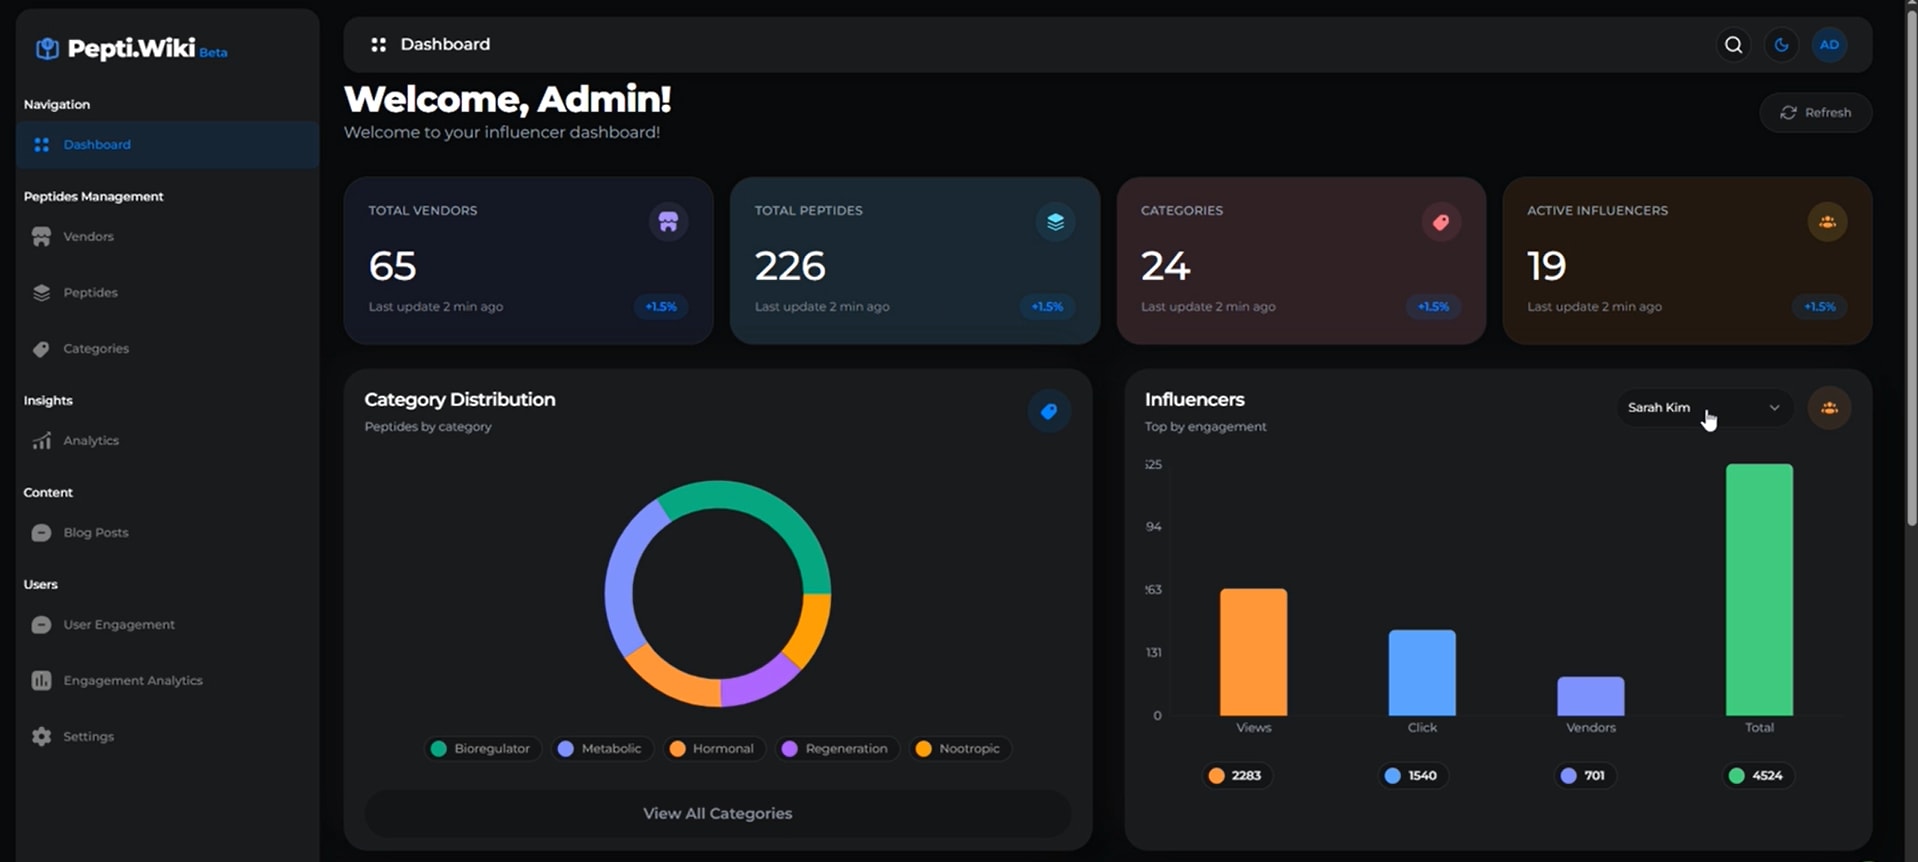Click the Influencers panel people icon
The image size is (1918, 862).
point(1829,408)
